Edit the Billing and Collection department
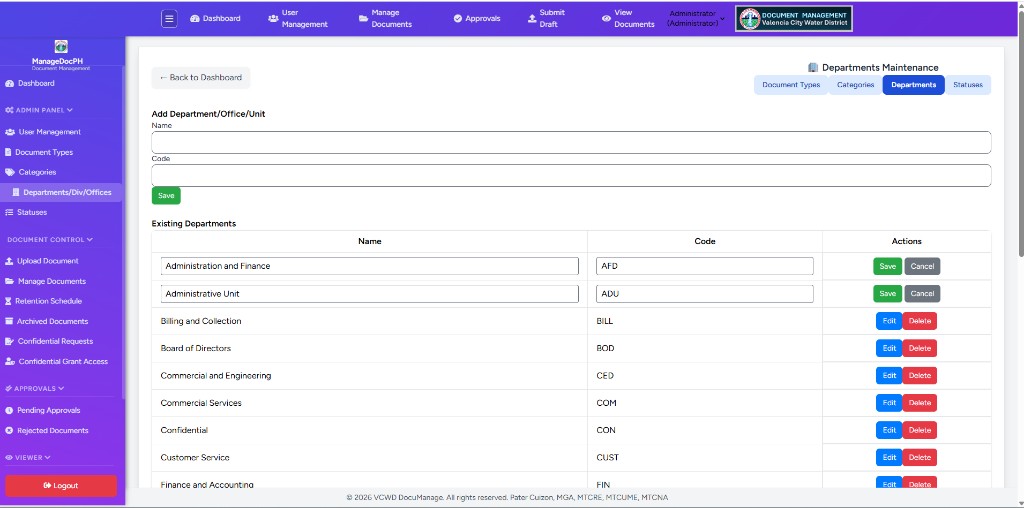 (x=889, y=321)
